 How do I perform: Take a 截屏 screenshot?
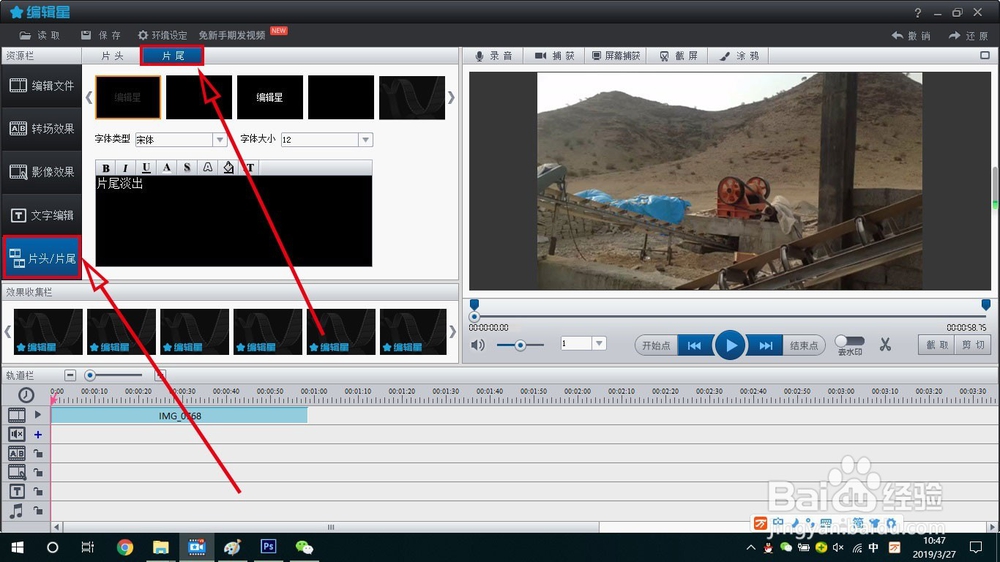coord(679,56)
